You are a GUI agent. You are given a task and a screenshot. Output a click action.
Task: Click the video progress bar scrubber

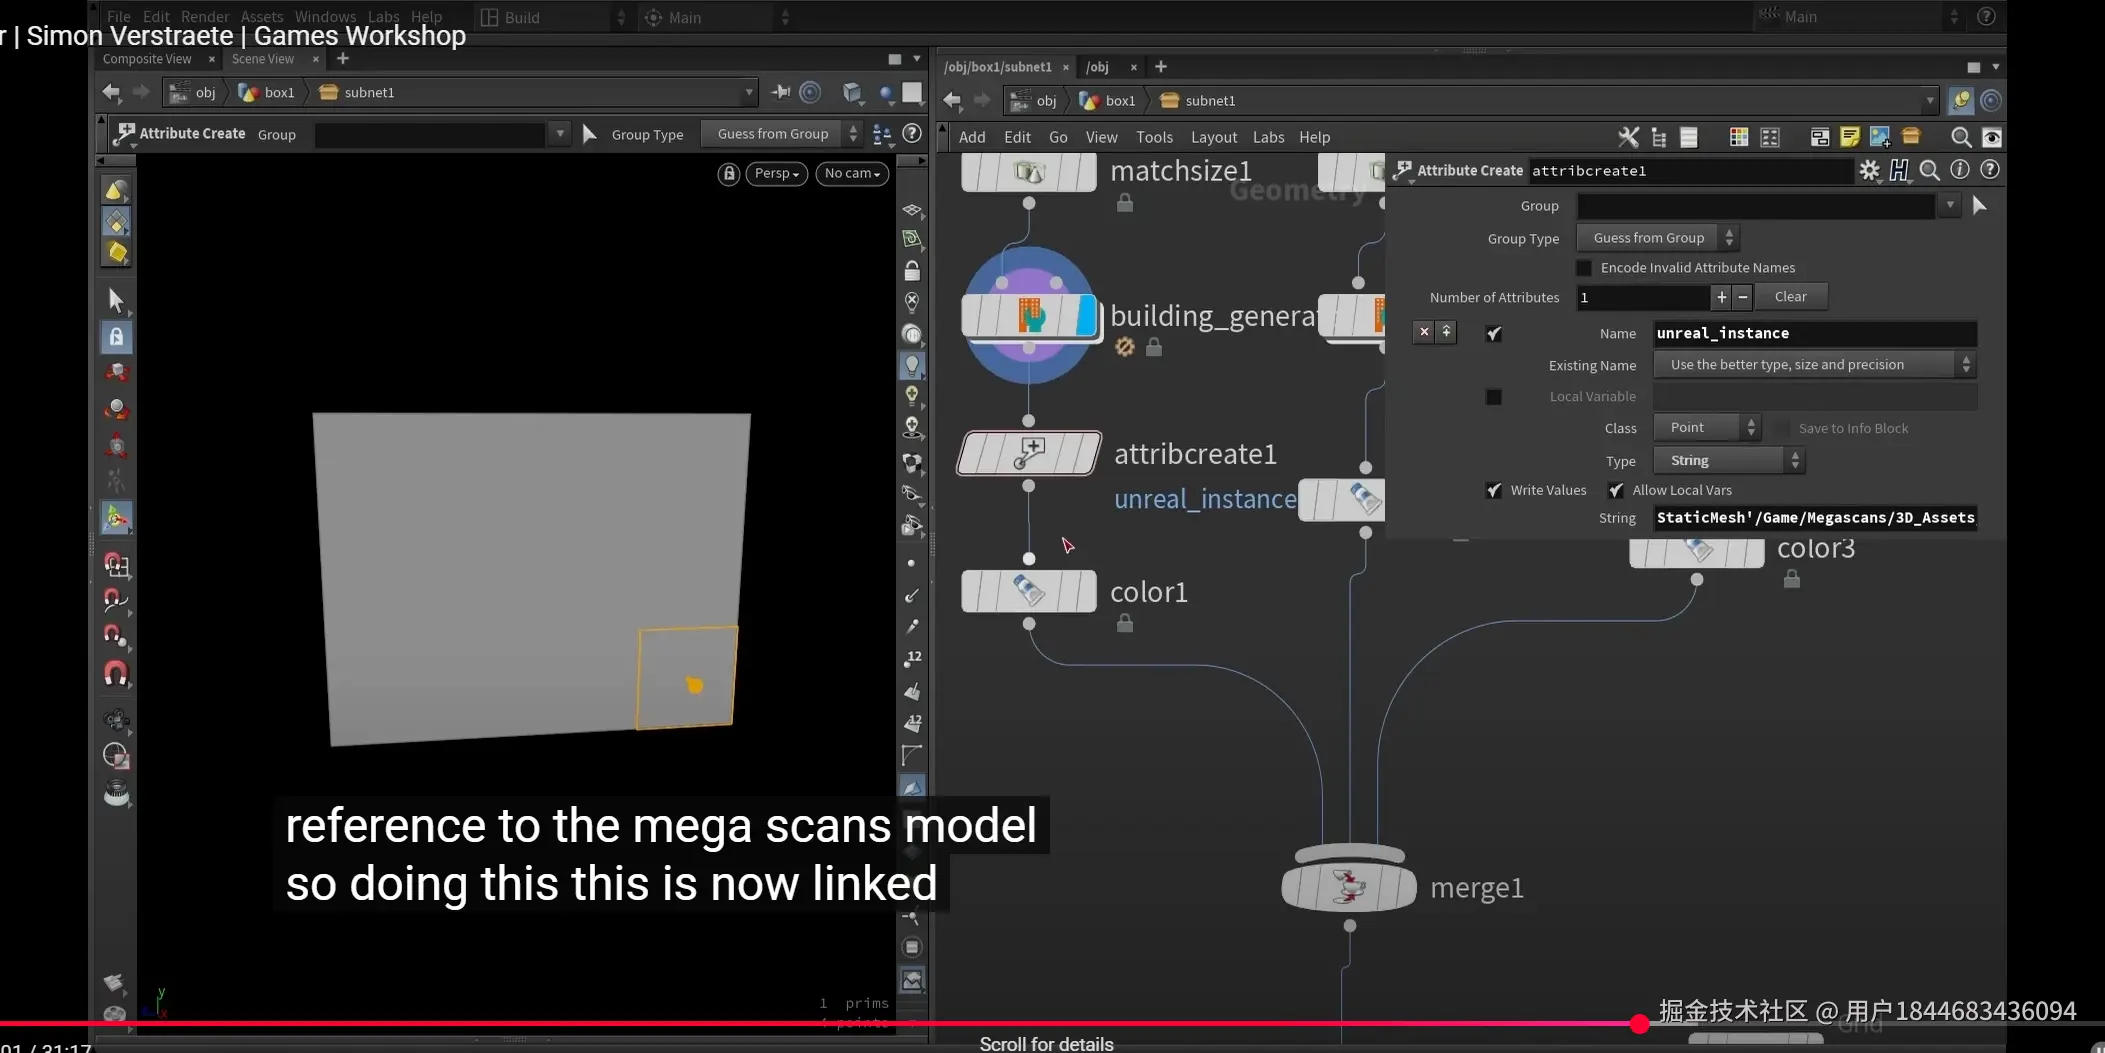(x=1639, y=1023)
